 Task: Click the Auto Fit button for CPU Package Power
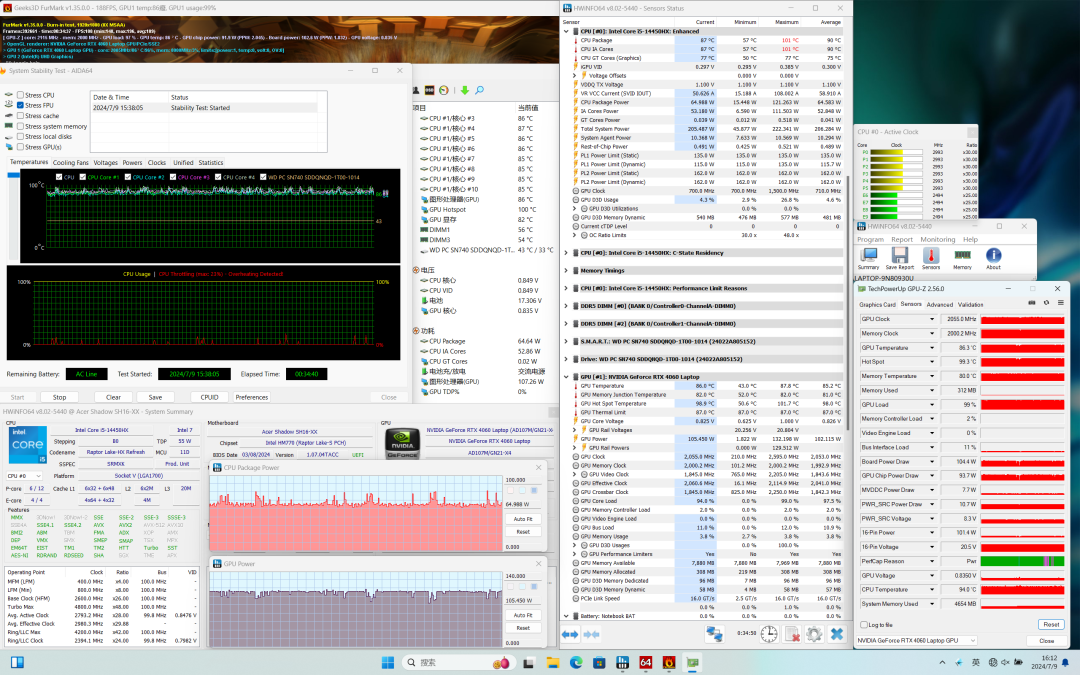pos(521,519)
